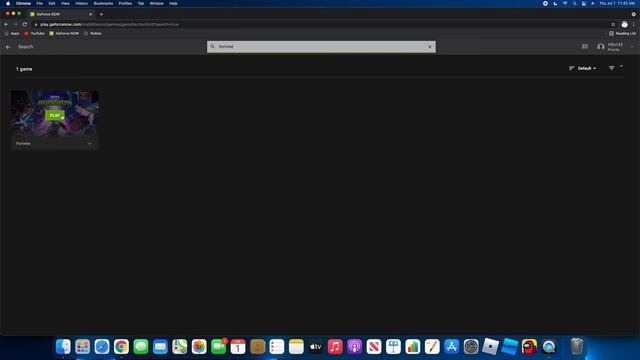Click the "1 game" results count

[x=24, y=69]
